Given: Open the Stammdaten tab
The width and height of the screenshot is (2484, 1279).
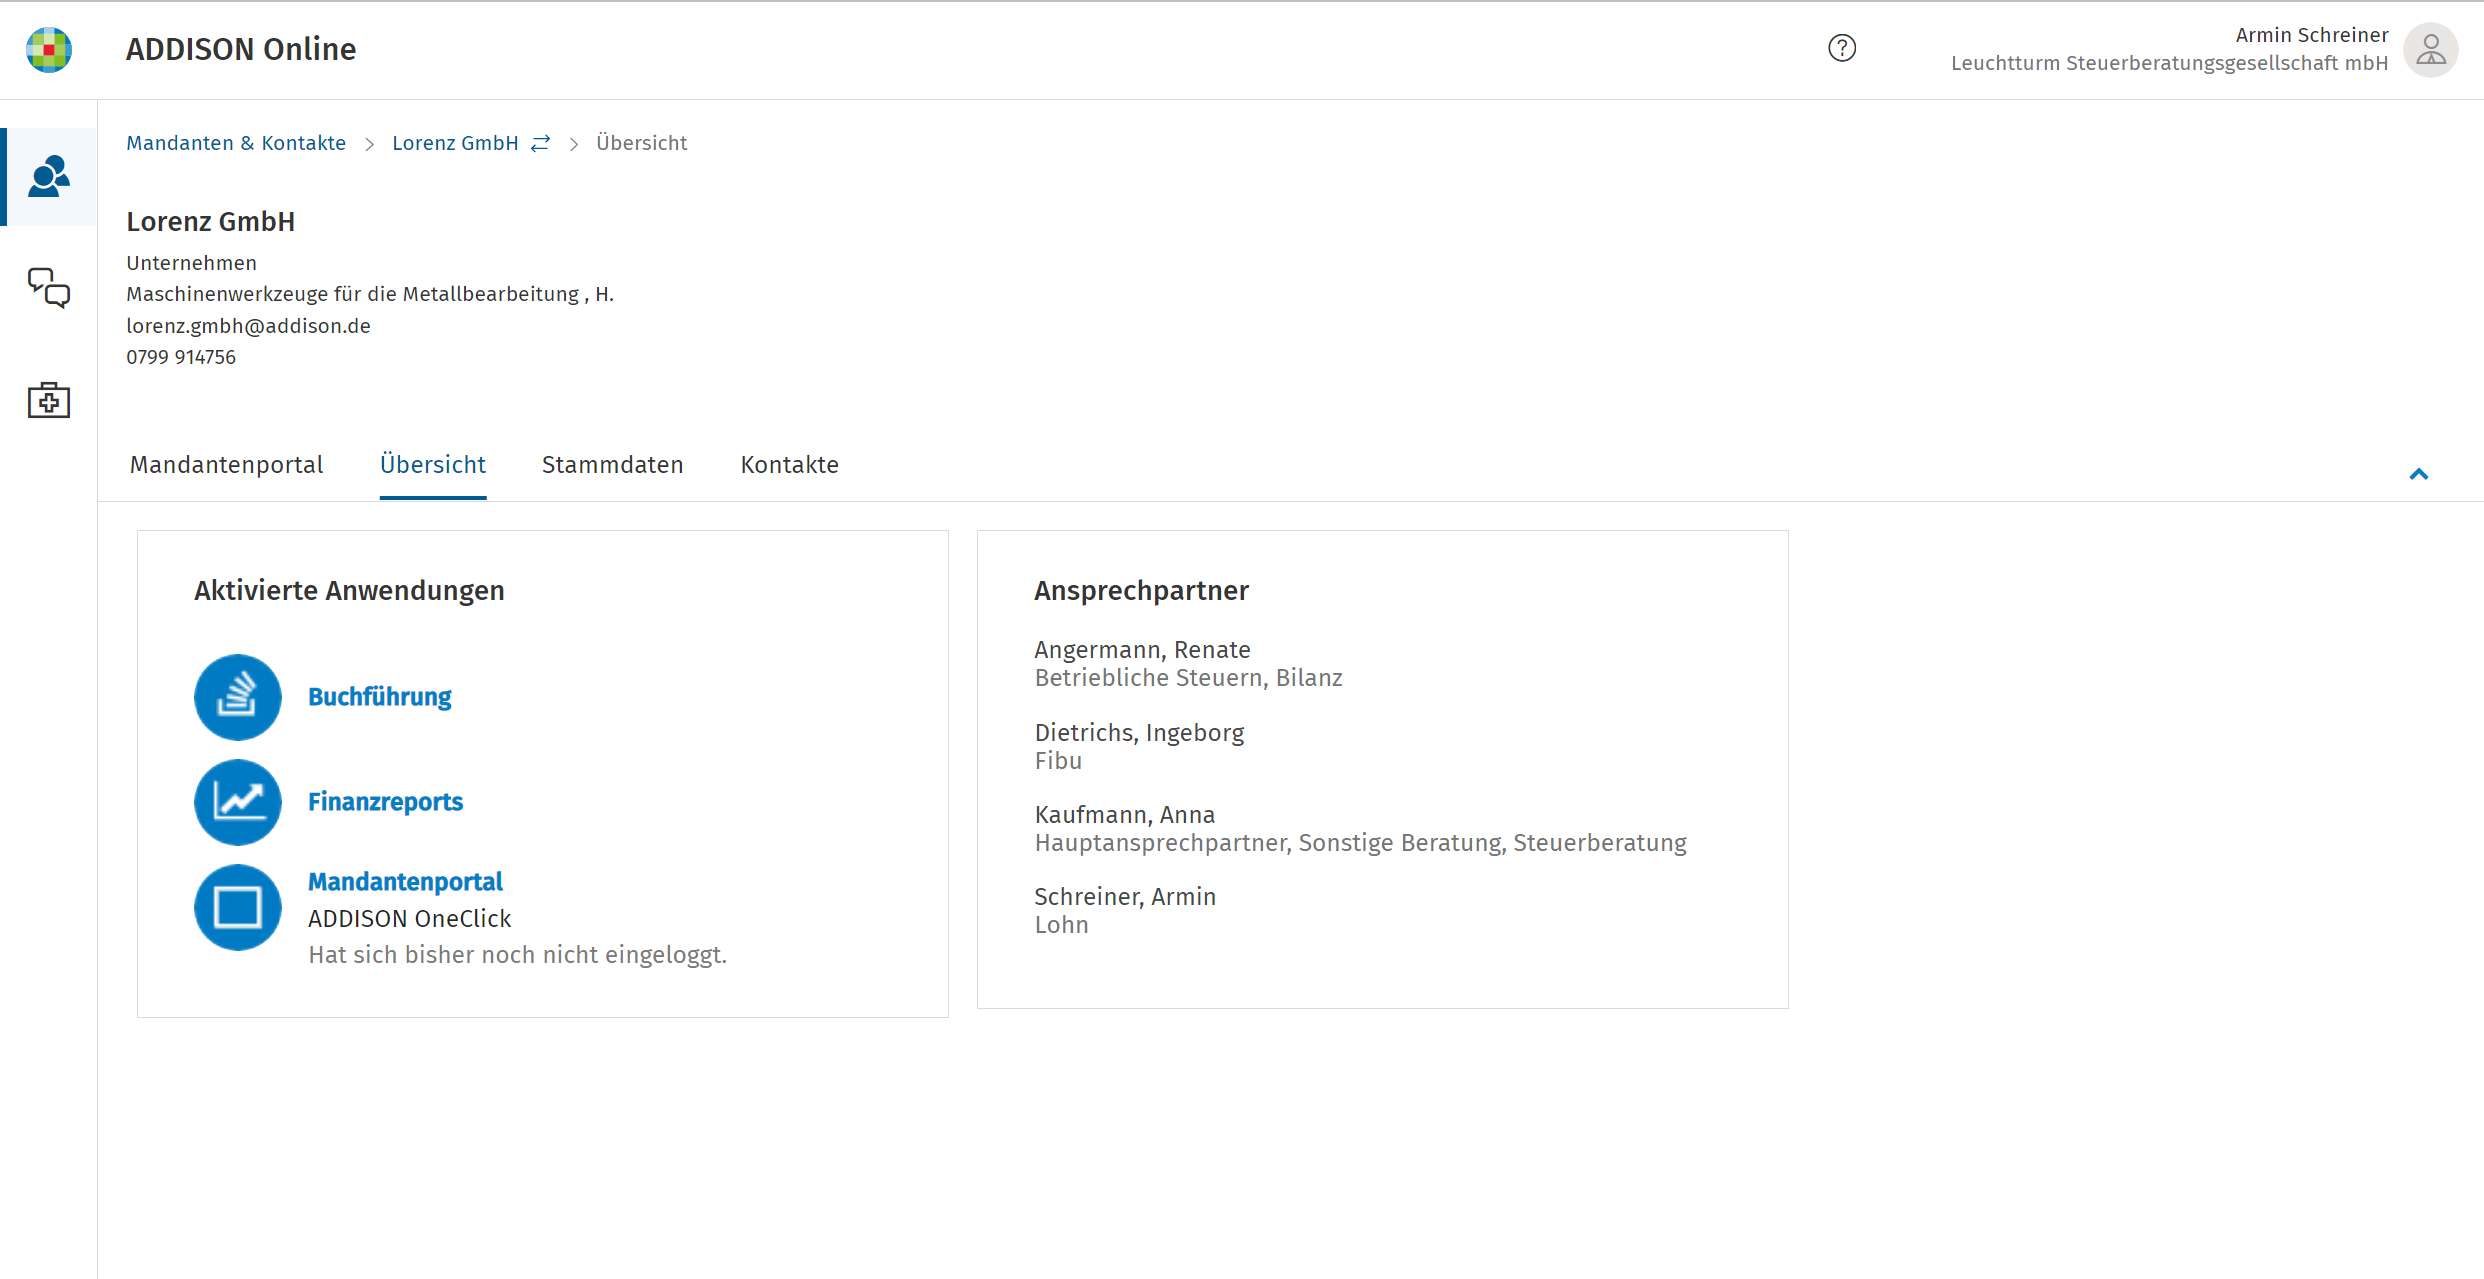Looking at the screenshot, I should pos(613,465).
